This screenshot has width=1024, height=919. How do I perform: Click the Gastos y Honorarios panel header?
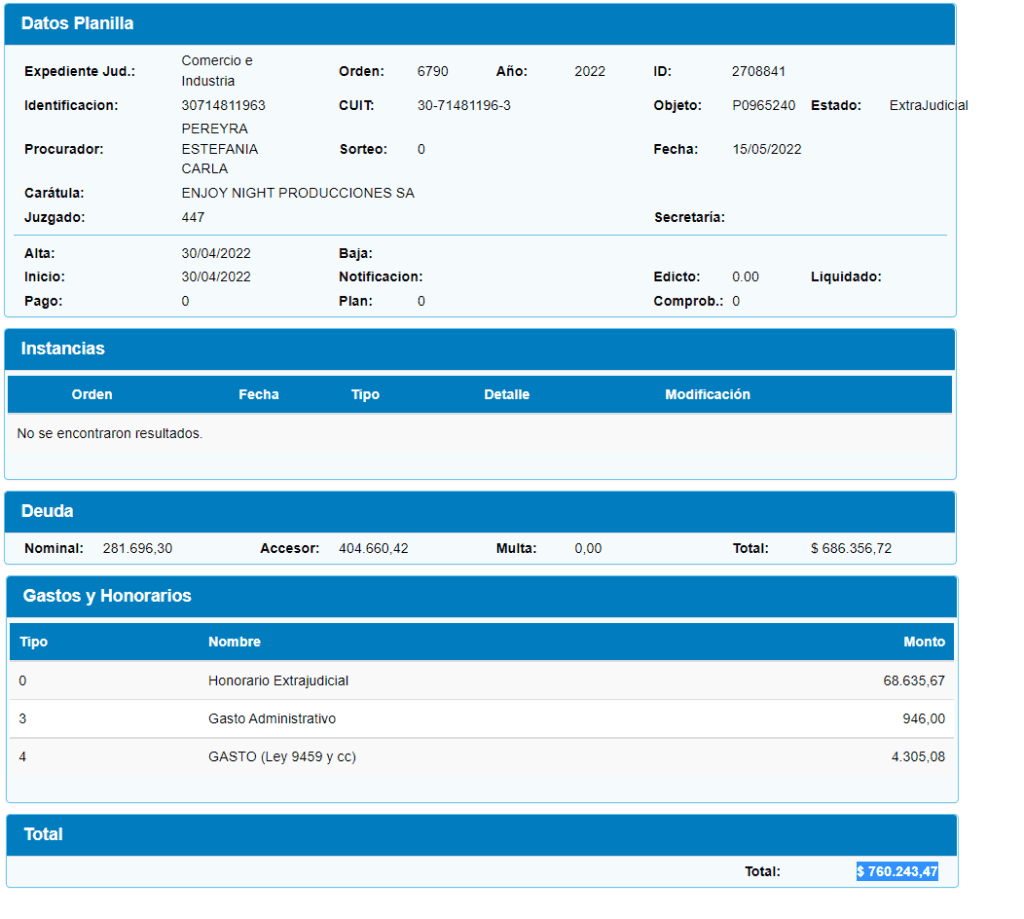pos(481,596)
